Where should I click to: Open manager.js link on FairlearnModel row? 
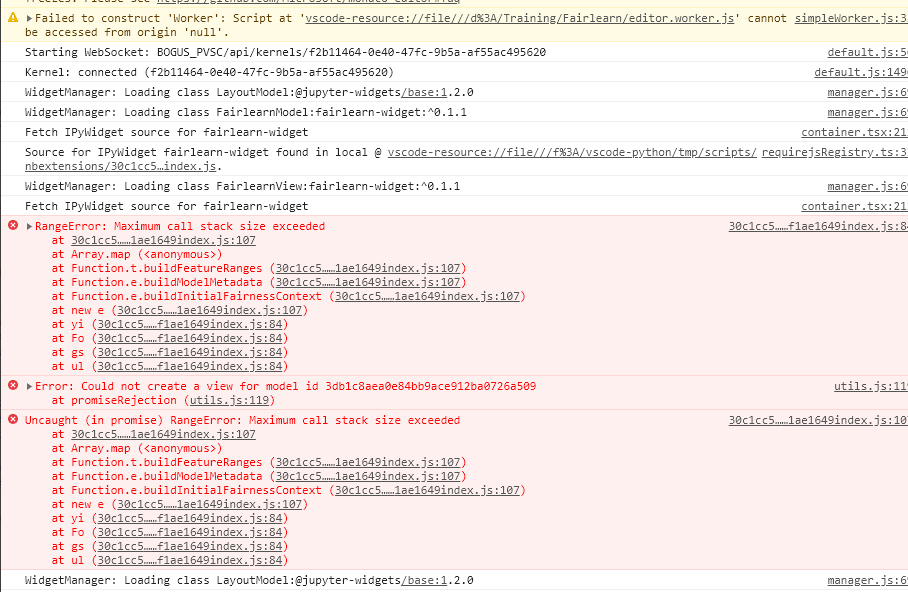click(867, 112)
